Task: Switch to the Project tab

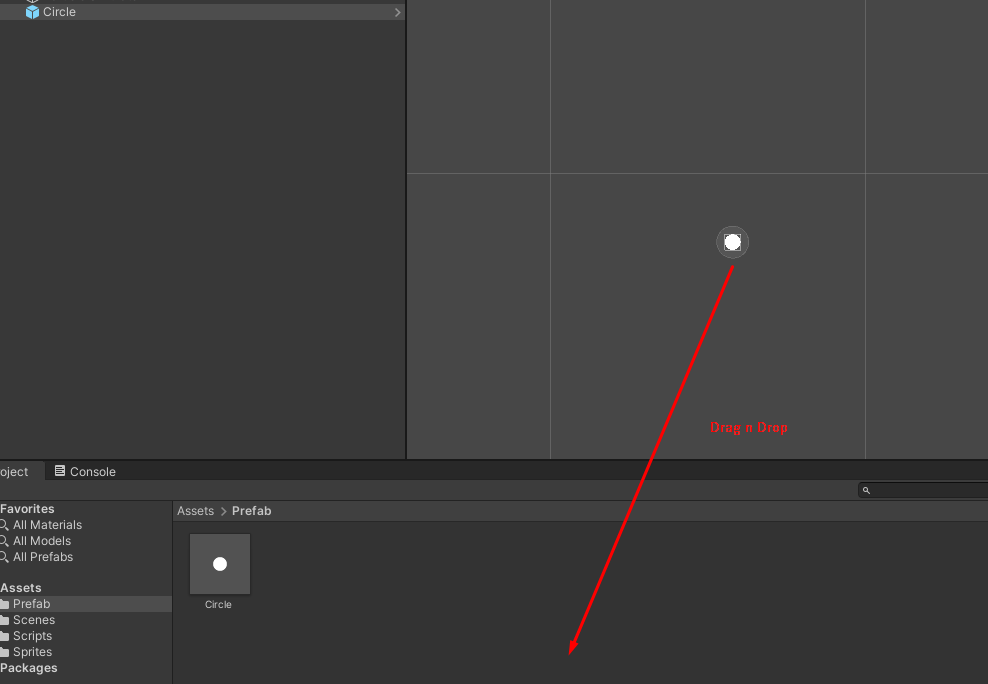Action: (16, 471)
